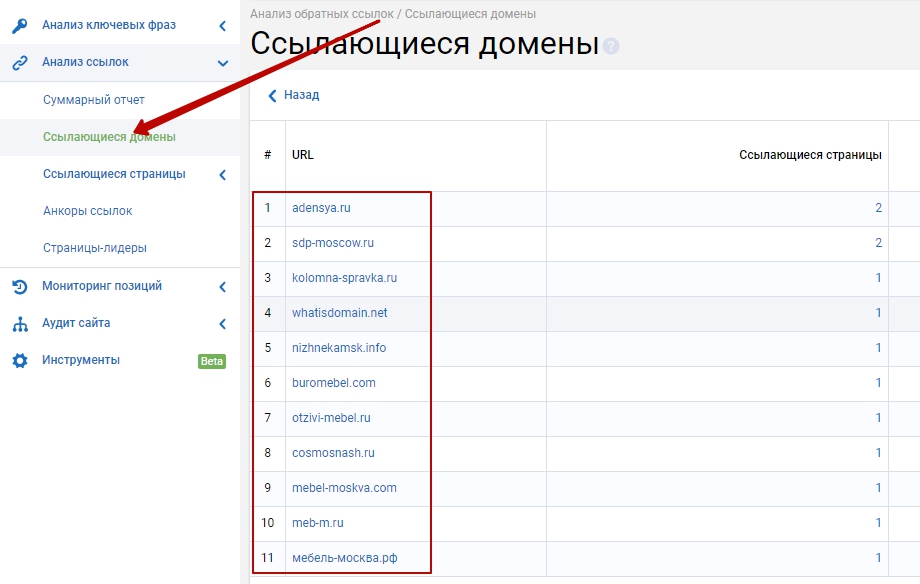Click linking pages count for sdp-moscow.ru
The width and height of the screenshot is (920, 584).
pos(878,243)
